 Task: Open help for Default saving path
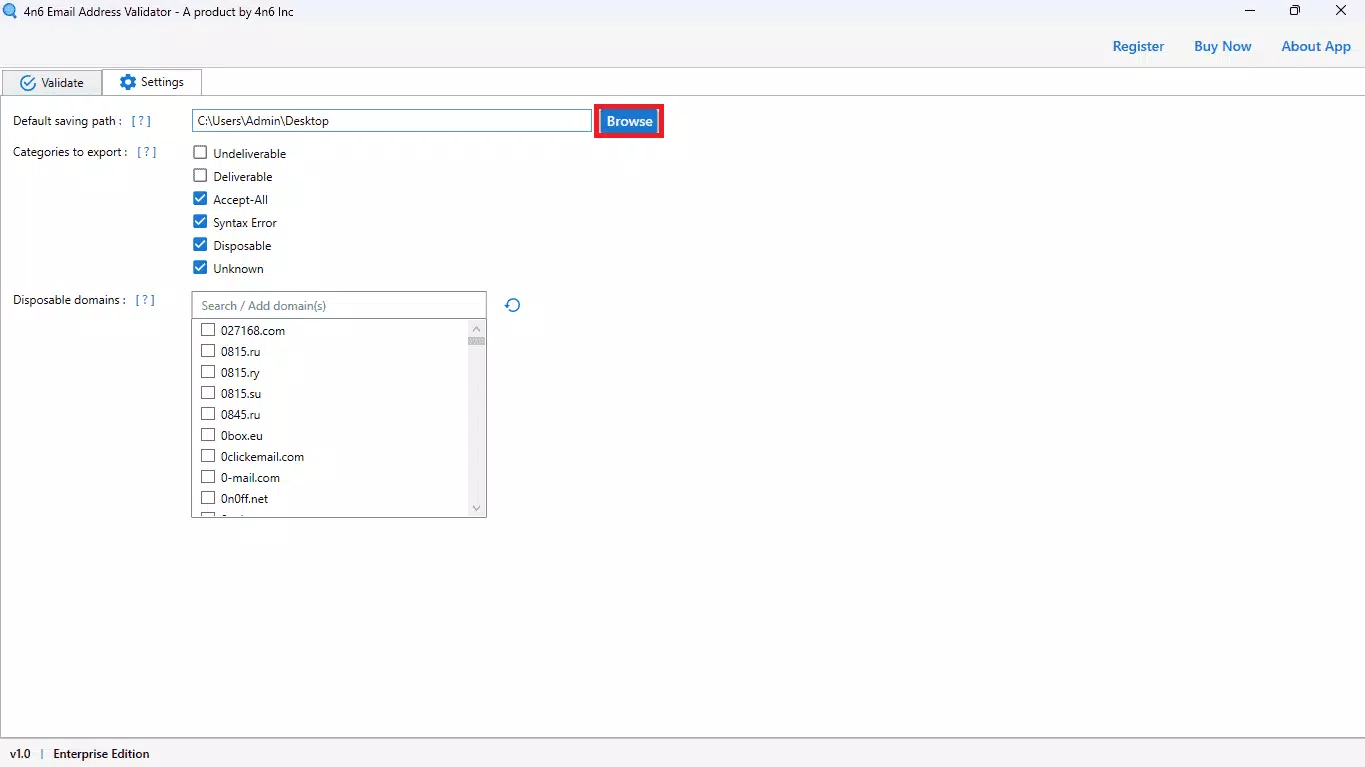point(141,121)
